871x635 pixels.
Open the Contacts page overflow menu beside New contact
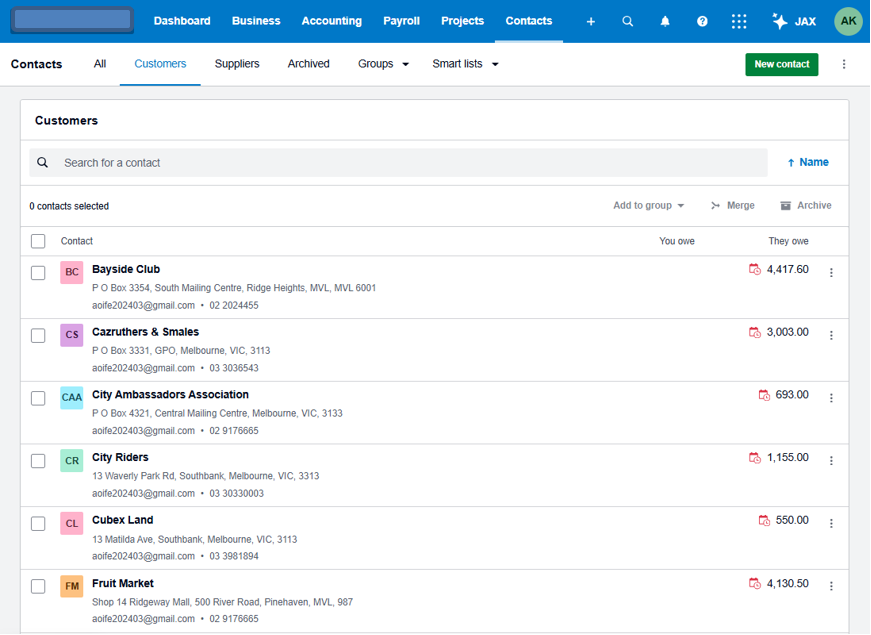click(844, 64)
